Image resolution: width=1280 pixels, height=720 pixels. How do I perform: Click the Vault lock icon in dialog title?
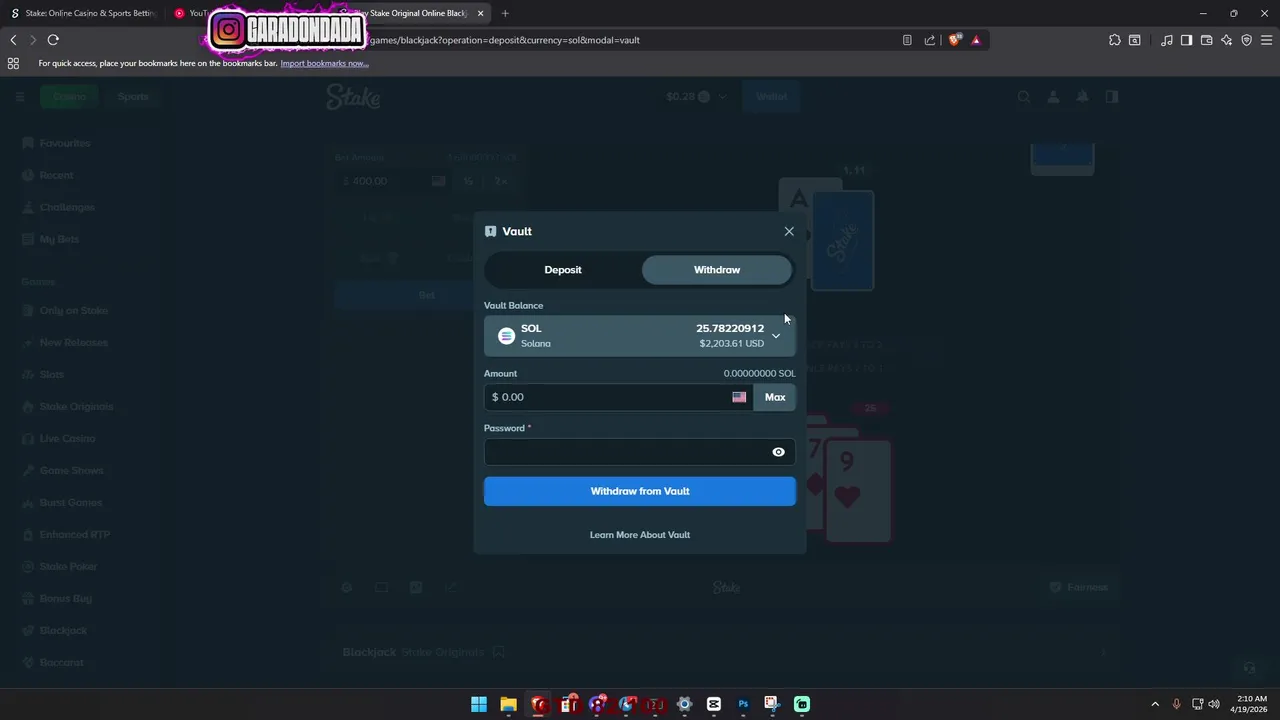490,231
